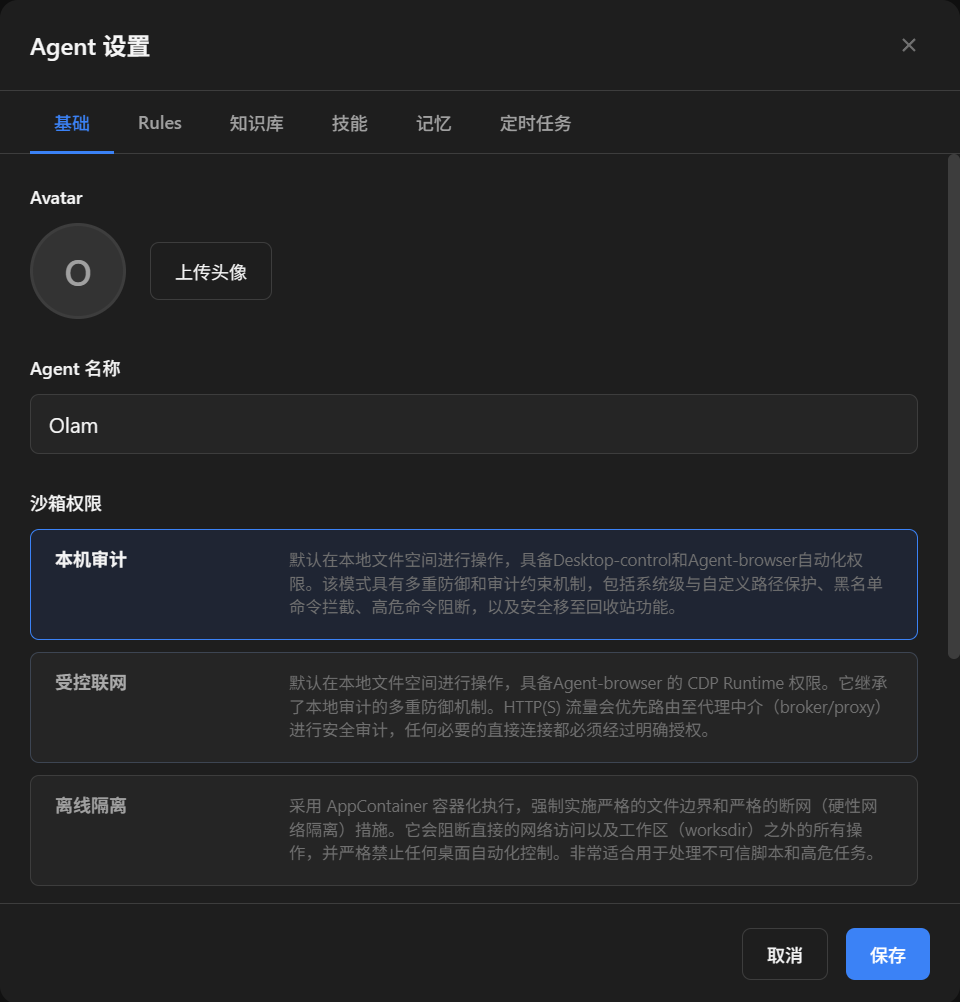Viewport: 960px width, 1002px height.
Task: Click the Avatar section label
Action: (56, 198)
